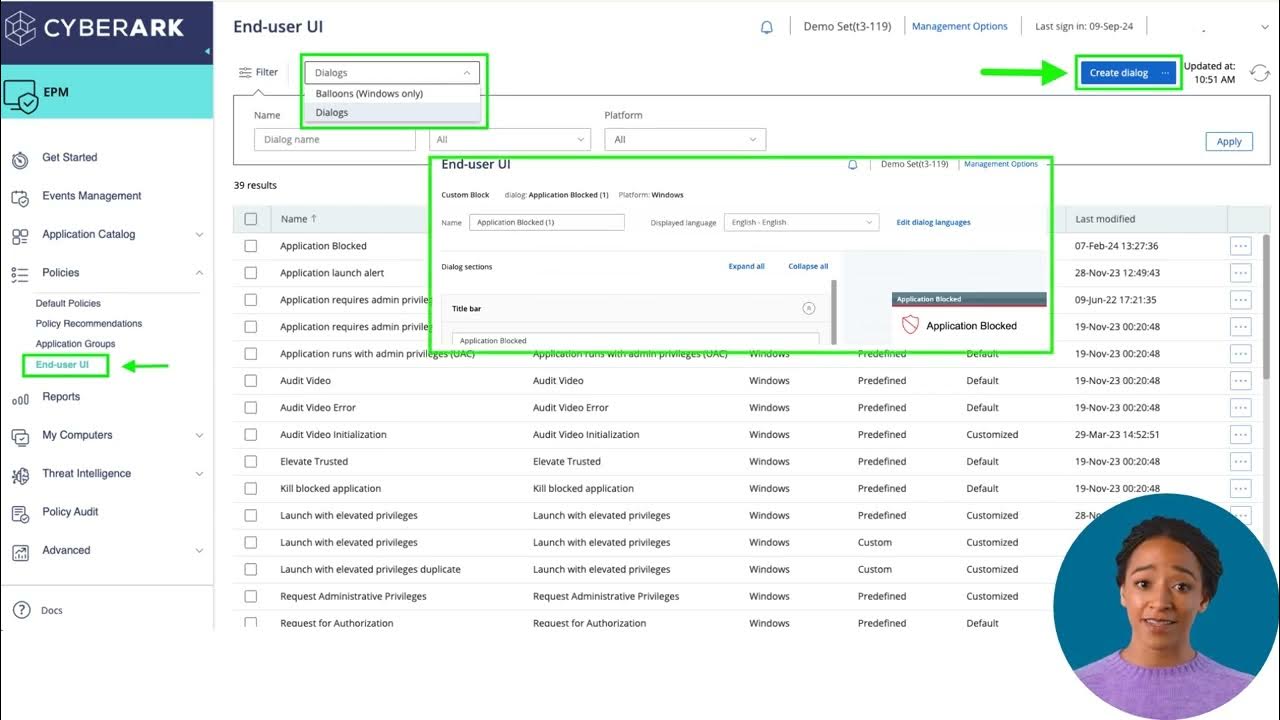
Task: Click the My Computers sidebar icon
Action: (x=20, y=437)
